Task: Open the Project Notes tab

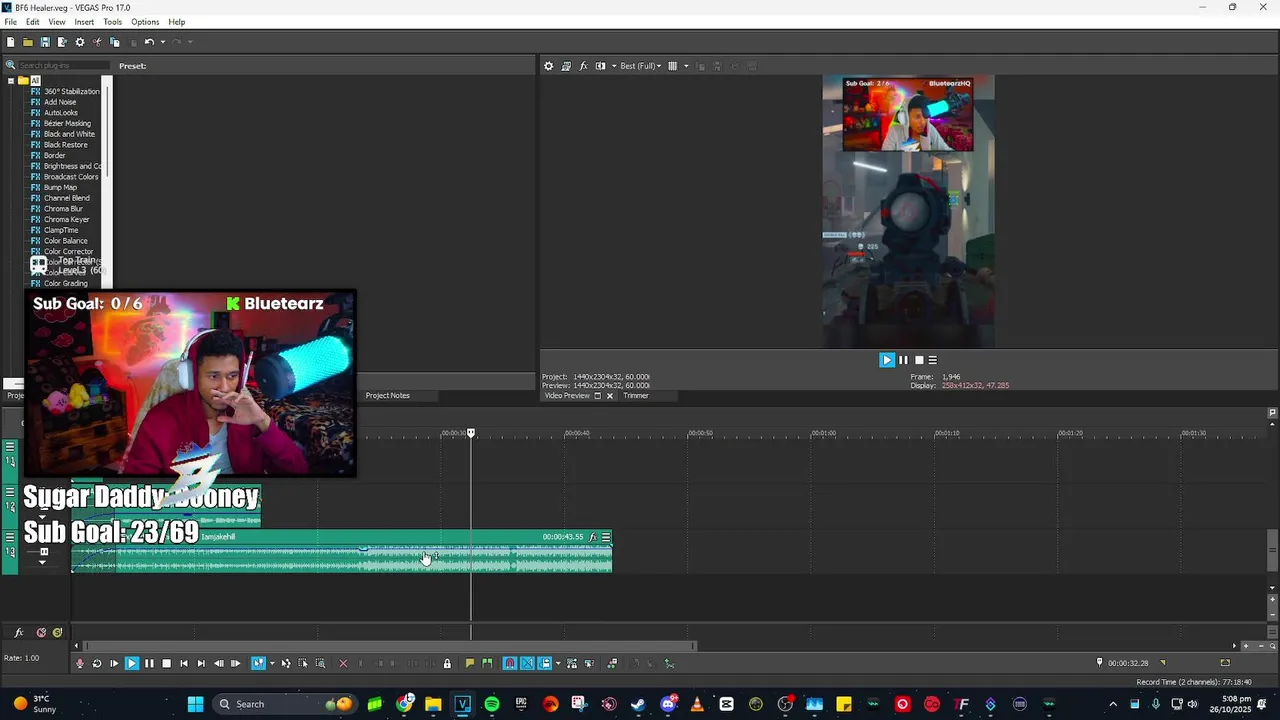Action: tap(387, 395)
